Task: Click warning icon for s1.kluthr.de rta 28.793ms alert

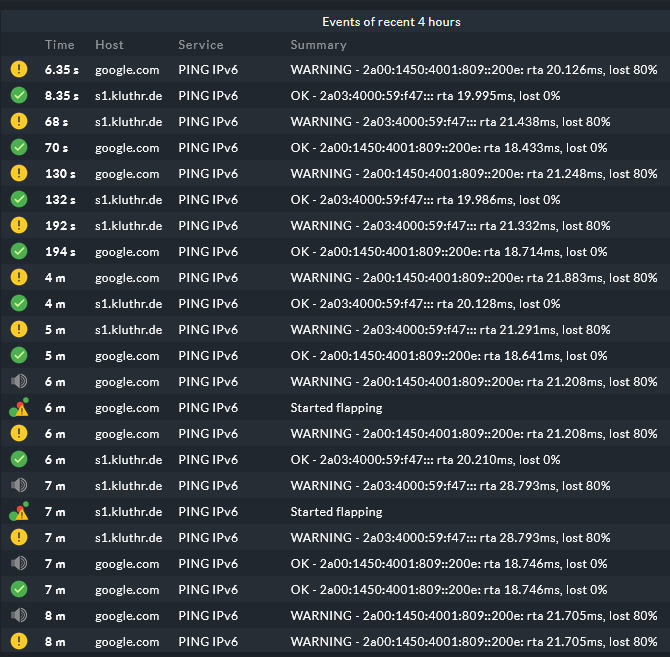Action: (x=19, y=537)
